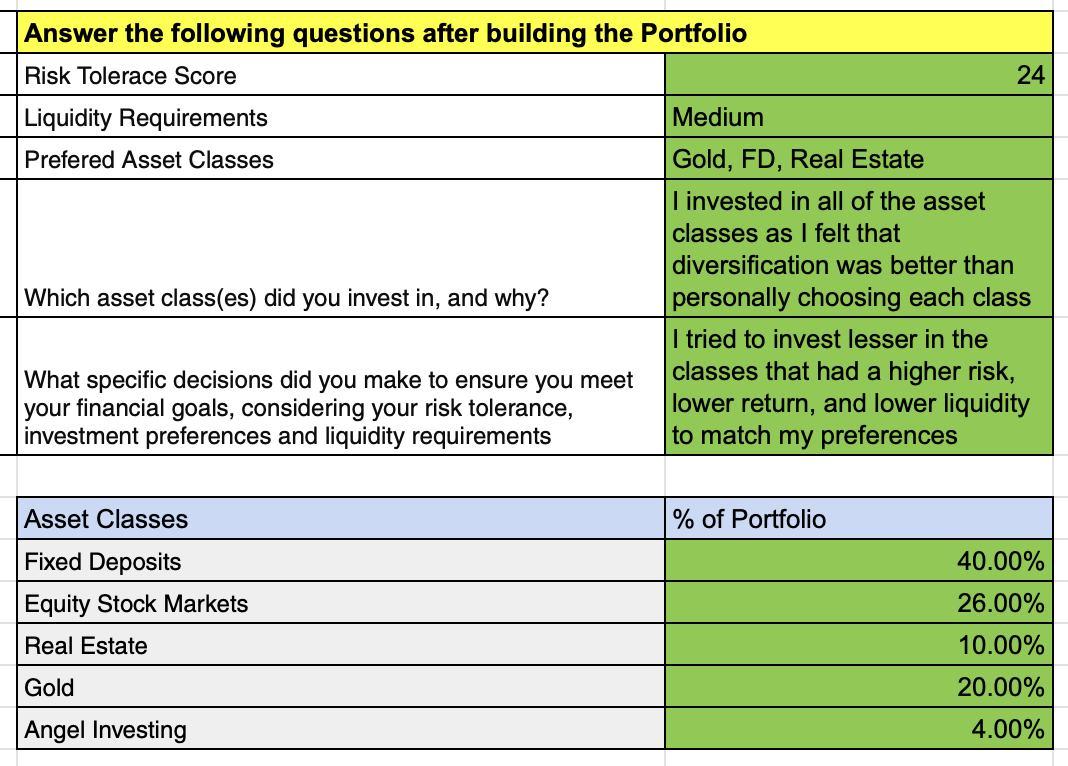
Task: Click the Risk Tolerace Score label cell
Action: pos(342,76)
